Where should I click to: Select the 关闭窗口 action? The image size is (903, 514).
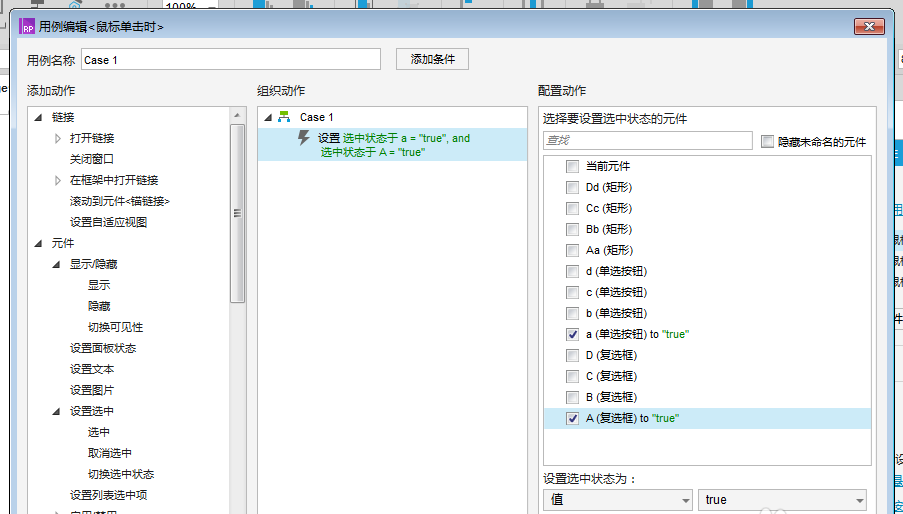click(x=92, y=159)
